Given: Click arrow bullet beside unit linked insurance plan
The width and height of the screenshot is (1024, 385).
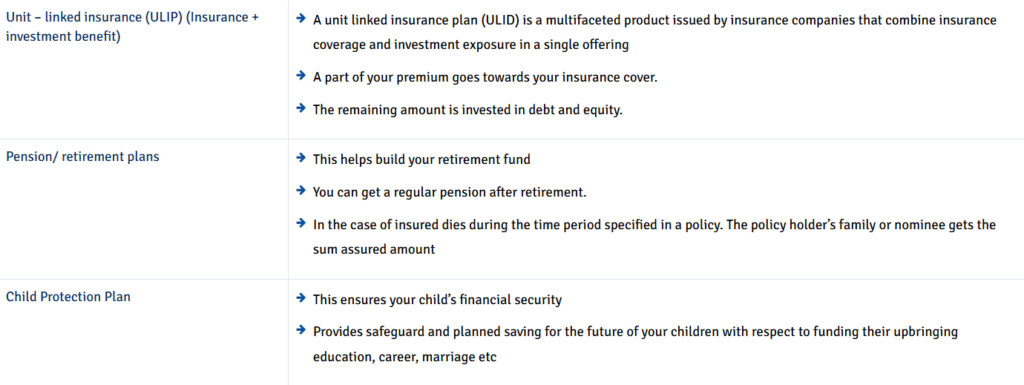Looking at the screenshot, I should (x=300, y=19).
